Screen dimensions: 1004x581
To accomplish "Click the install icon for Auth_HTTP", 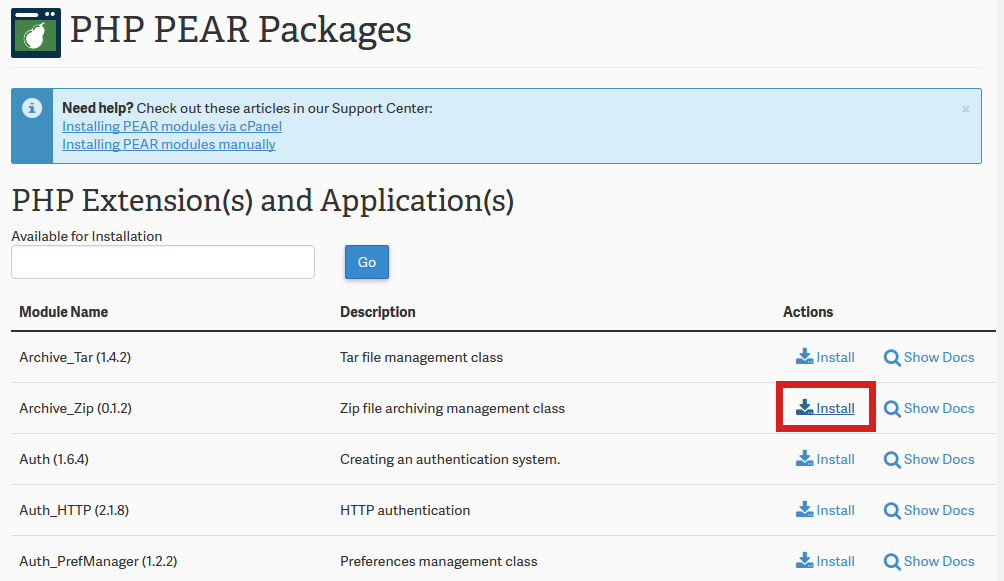I will point(805,510).
